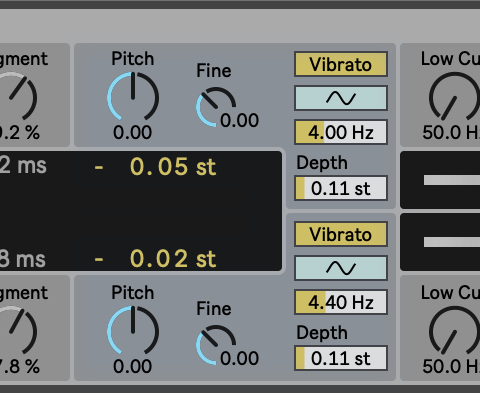Click the upper Pitch knob
Viewport: 480px width, 393px height.
133,97
